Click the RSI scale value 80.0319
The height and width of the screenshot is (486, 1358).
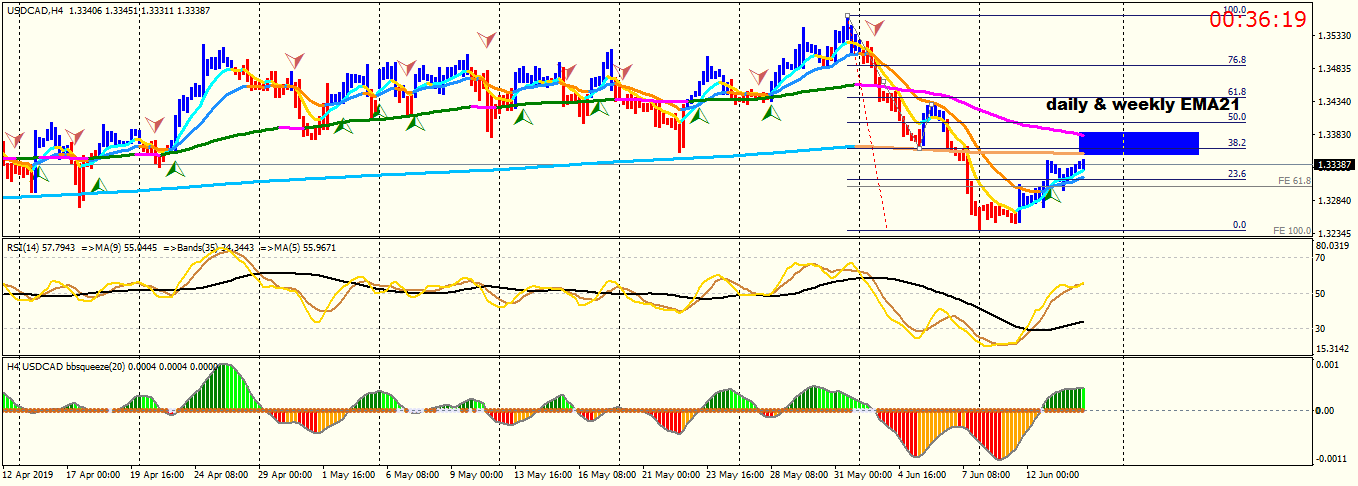coord(1334,245)
